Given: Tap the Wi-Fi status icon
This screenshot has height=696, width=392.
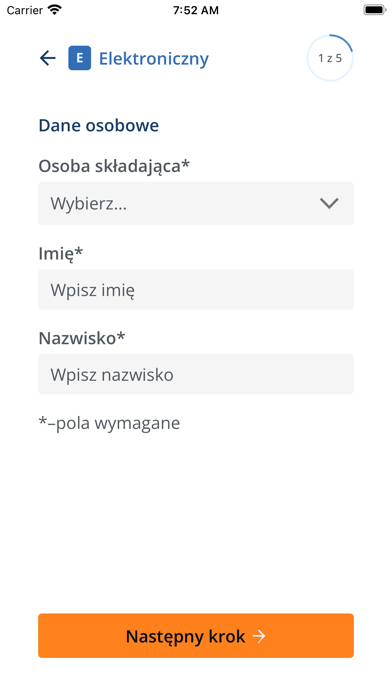Looking at the screenshot, I should click(x=55, y=10).
